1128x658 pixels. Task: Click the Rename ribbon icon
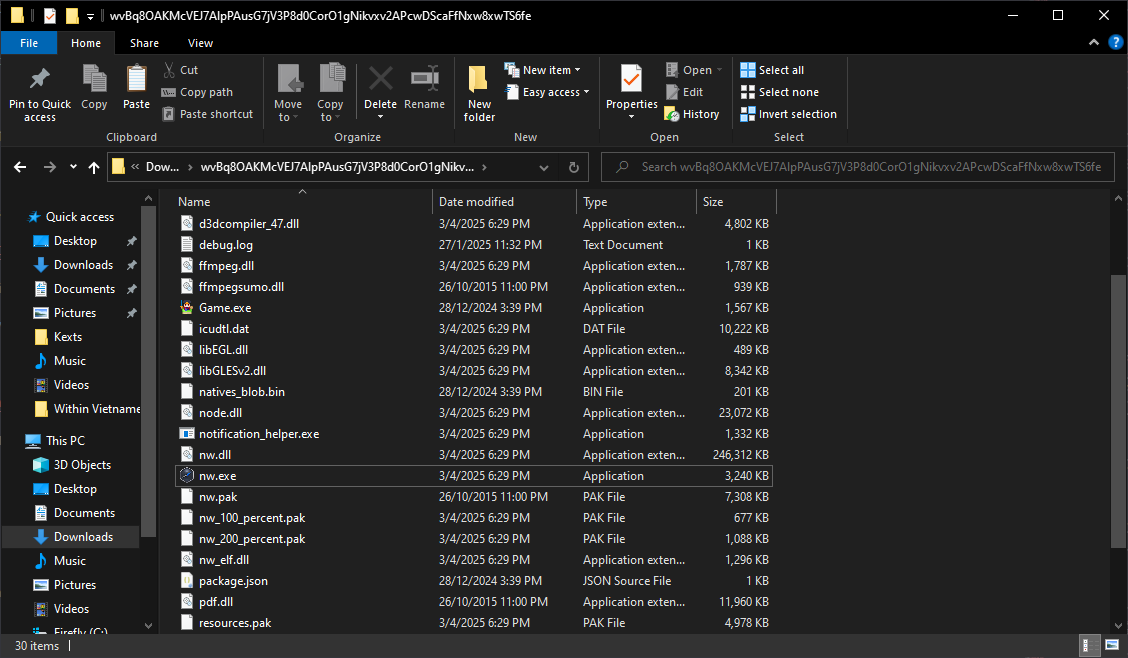424,80
